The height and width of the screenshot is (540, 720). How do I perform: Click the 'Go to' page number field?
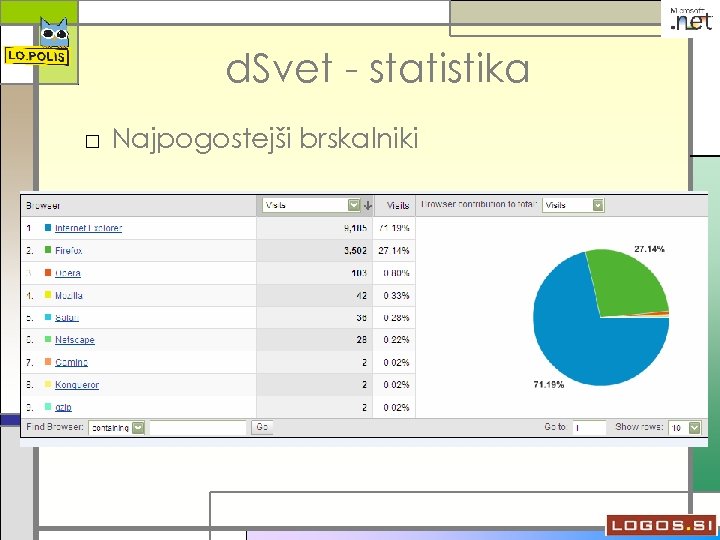pos(589,428)
